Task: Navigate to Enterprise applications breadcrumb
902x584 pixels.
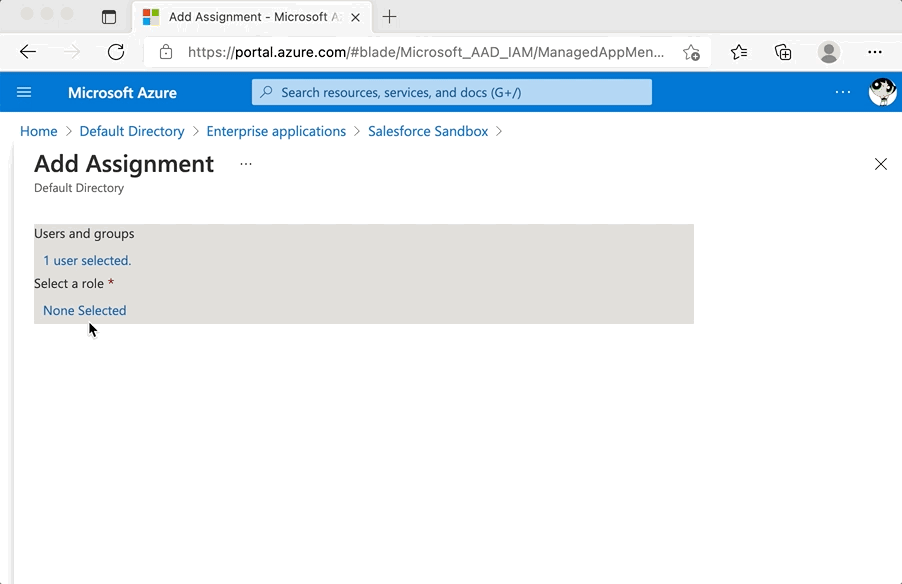Action: coord(276,131)
